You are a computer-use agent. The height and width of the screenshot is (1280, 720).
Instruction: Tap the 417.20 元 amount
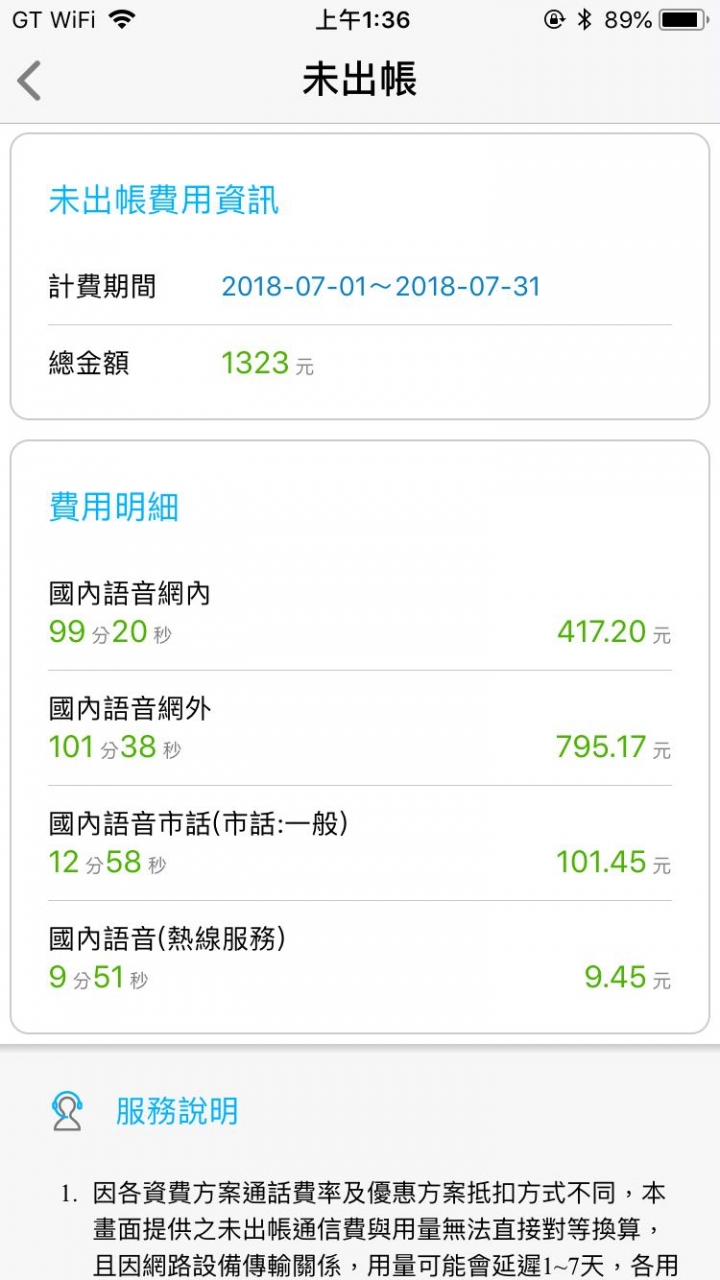click(x=614, y=632)
